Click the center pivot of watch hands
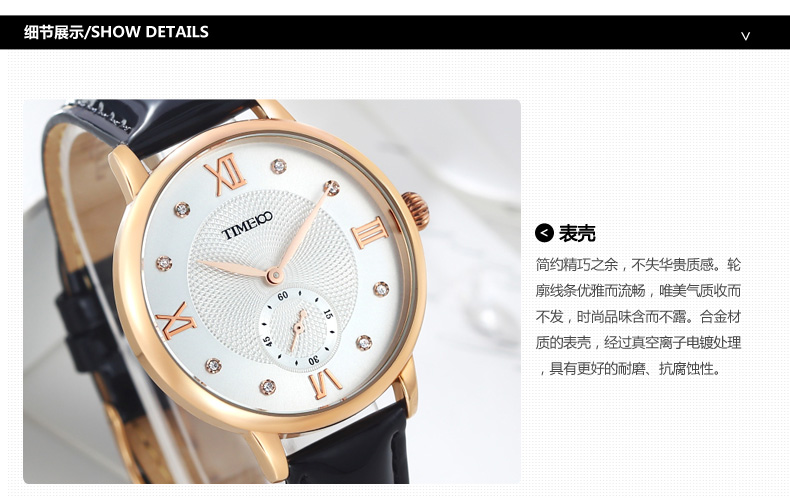Viewport: 790px width, 498px height. [275, 276]
